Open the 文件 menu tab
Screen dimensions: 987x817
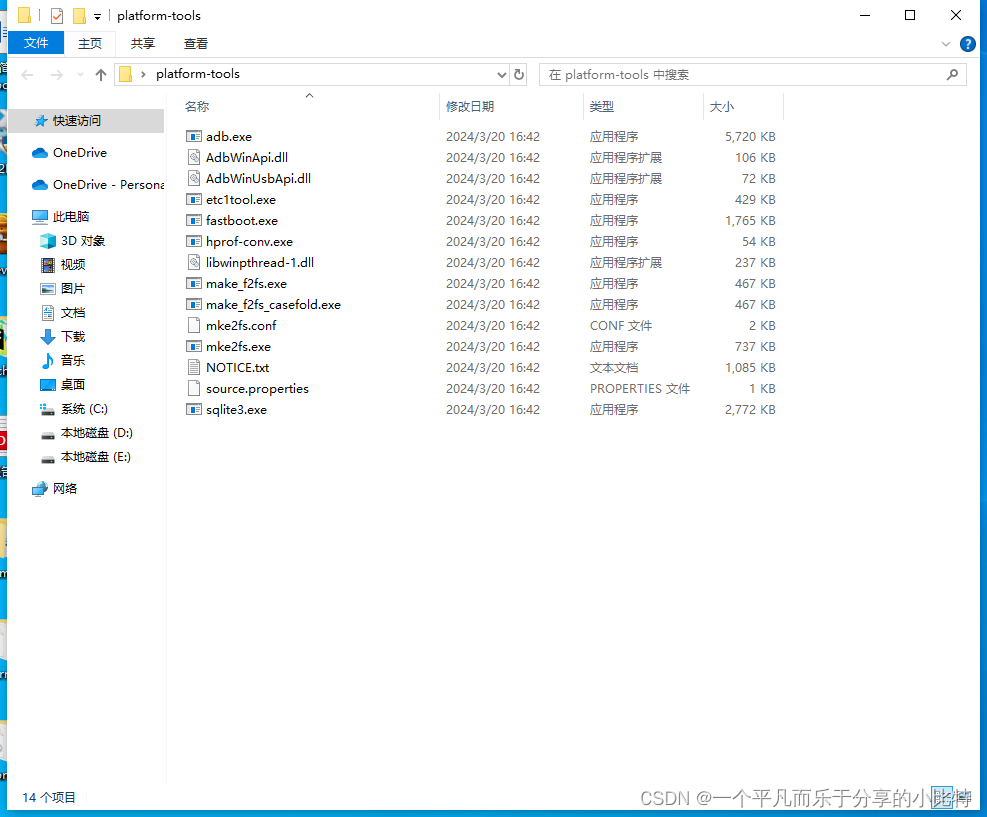(36, 43)
